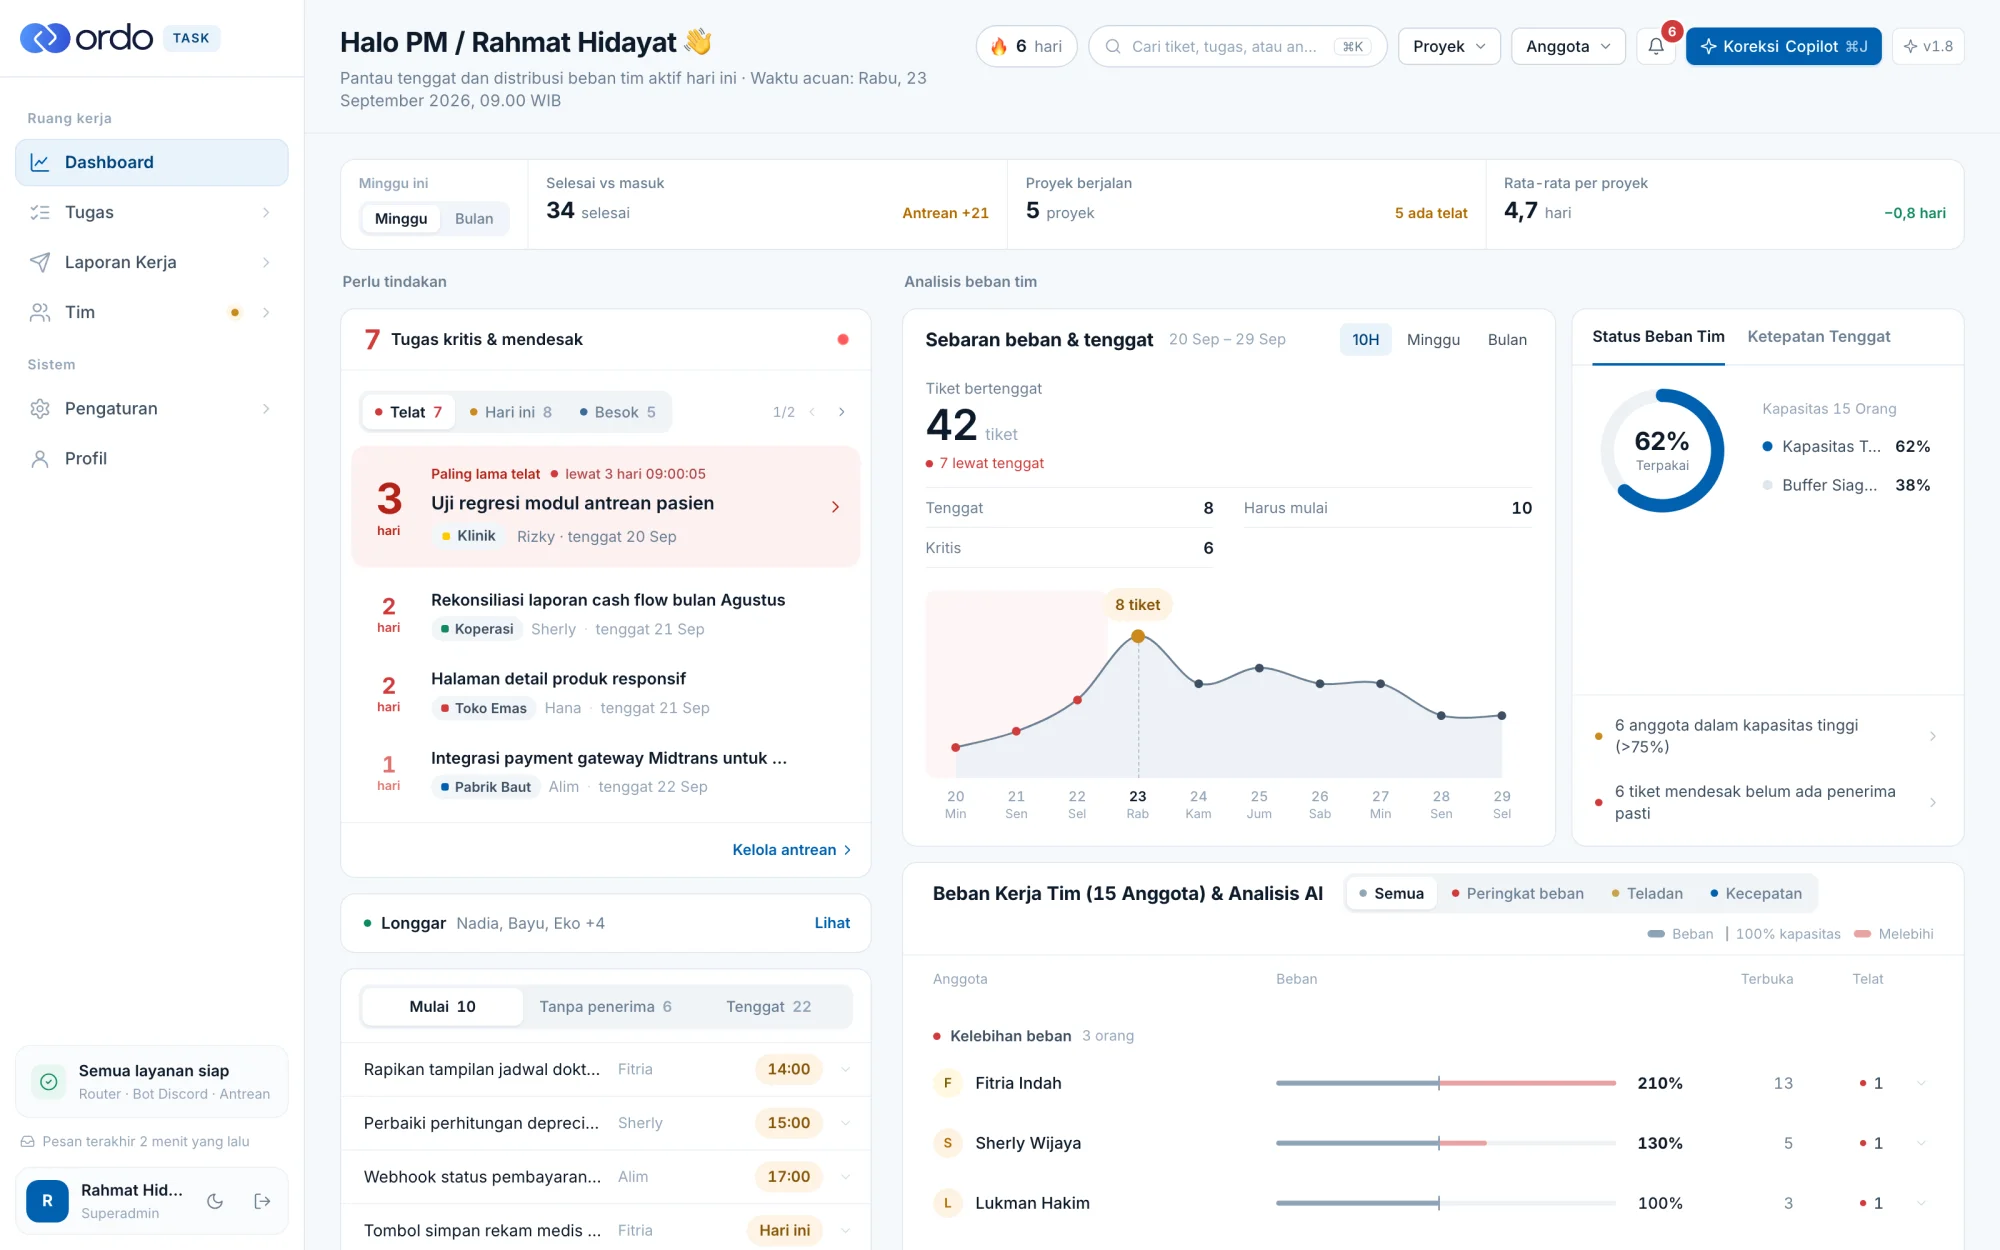The image size is (2000, 1250).
Task: Click the Tim people icon
Action: coord(40,312)
